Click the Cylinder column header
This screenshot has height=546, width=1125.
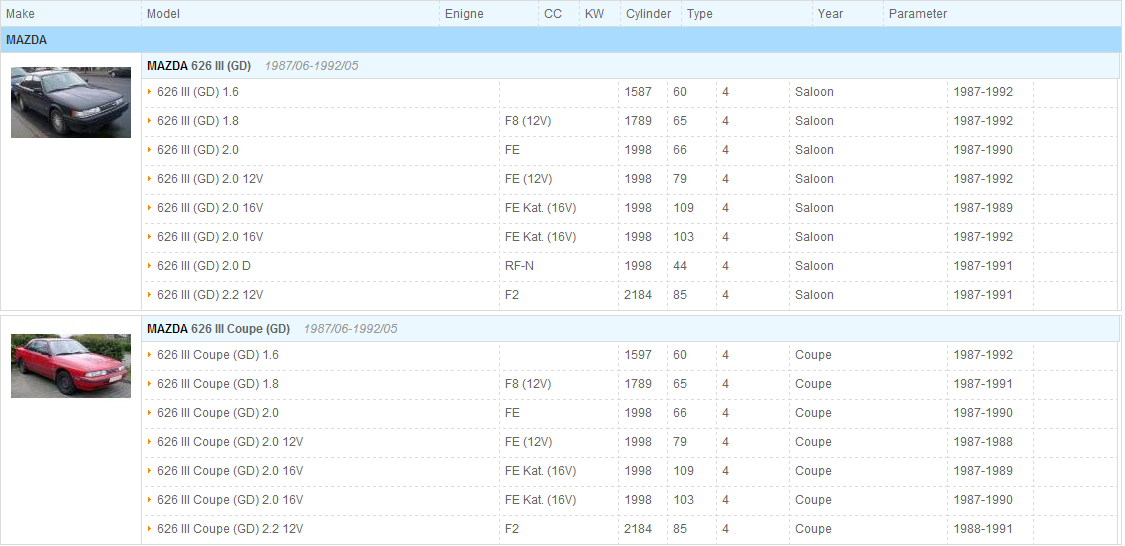pos(649,14)
